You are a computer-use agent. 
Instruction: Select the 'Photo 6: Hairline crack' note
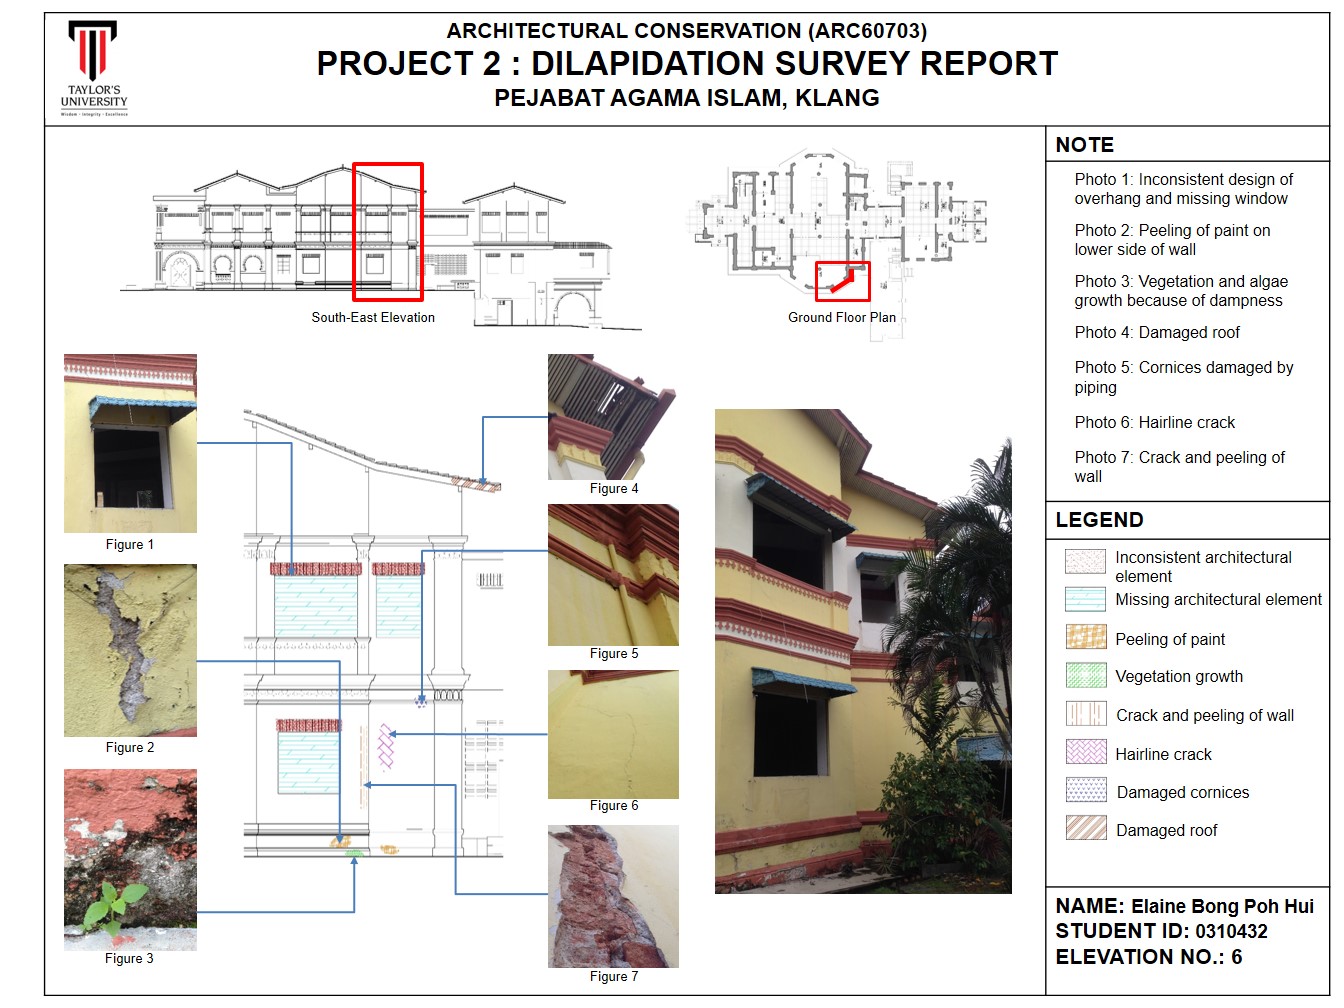[x=1155, y=423]
